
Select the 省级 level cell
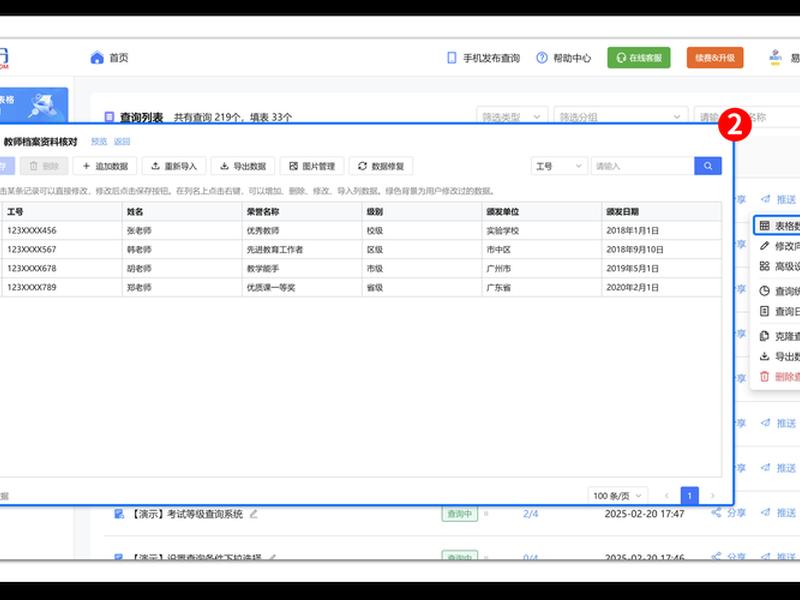coord(421,287)
